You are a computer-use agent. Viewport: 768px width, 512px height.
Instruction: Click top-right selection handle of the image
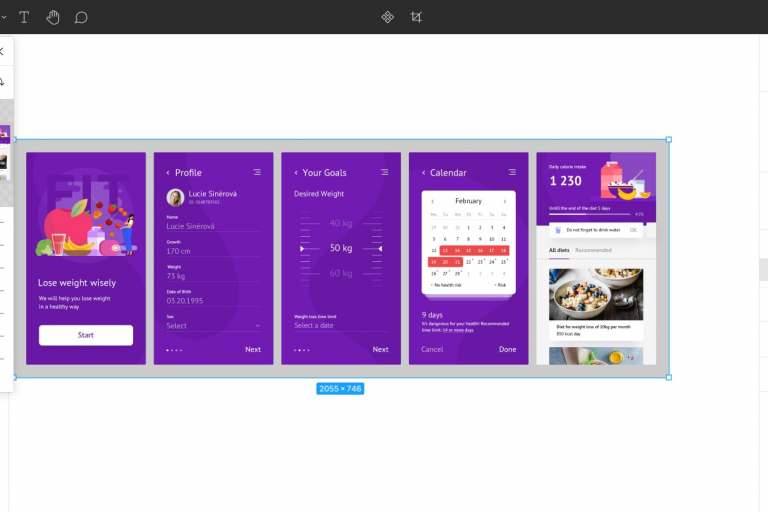tap(669, 140)
